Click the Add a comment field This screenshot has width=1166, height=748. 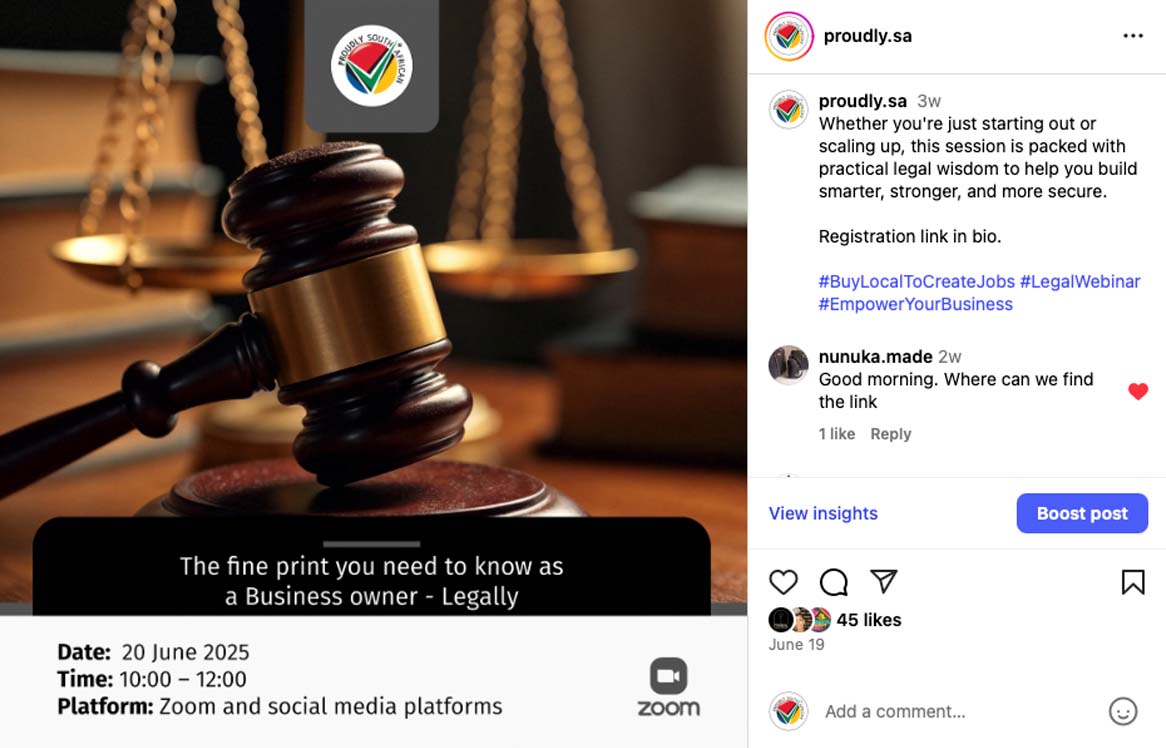(959, 712)
